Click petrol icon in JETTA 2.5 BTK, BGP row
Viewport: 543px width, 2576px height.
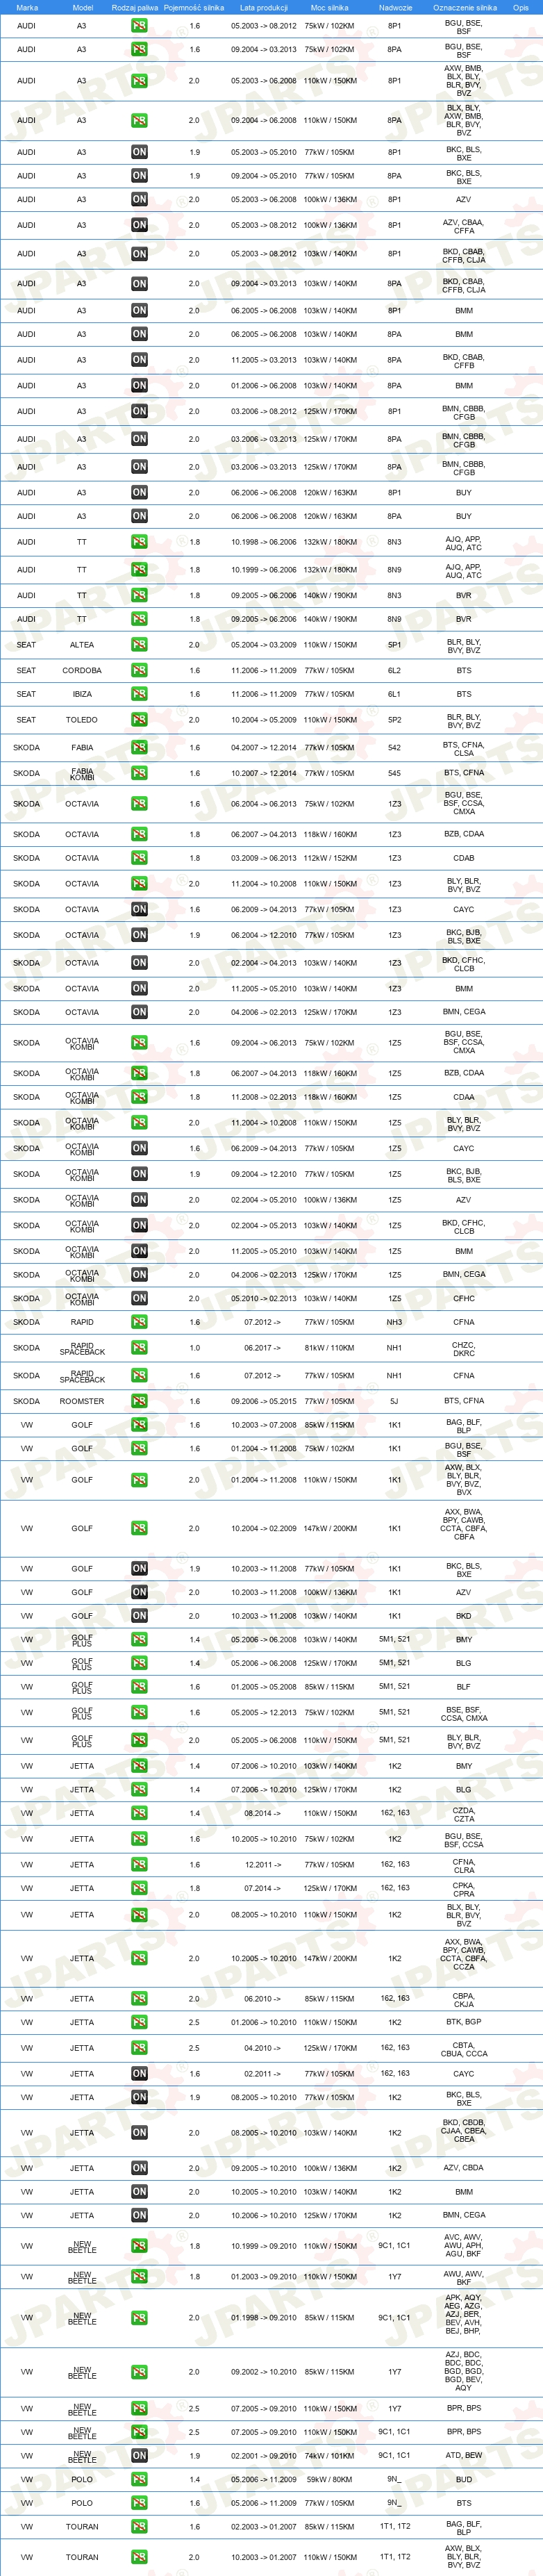point(139,2022)
